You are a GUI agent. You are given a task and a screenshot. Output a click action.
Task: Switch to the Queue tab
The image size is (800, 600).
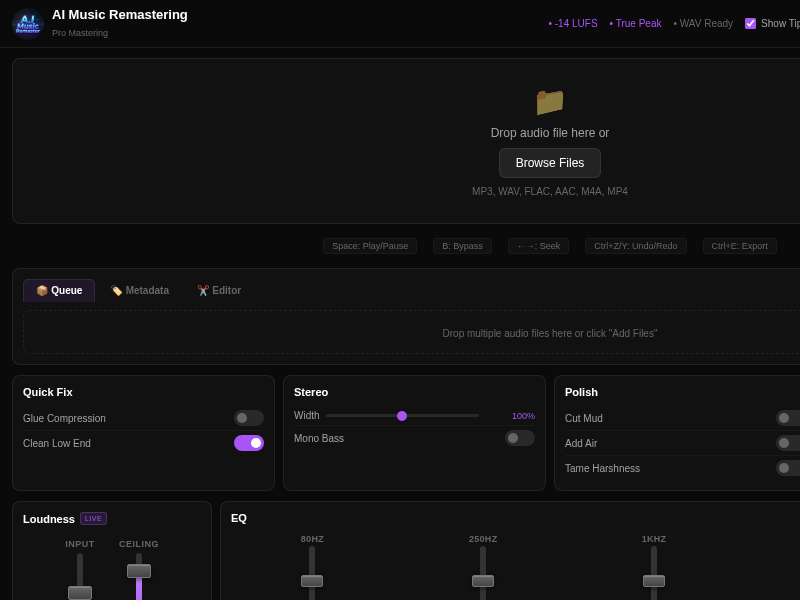point(59,290)
